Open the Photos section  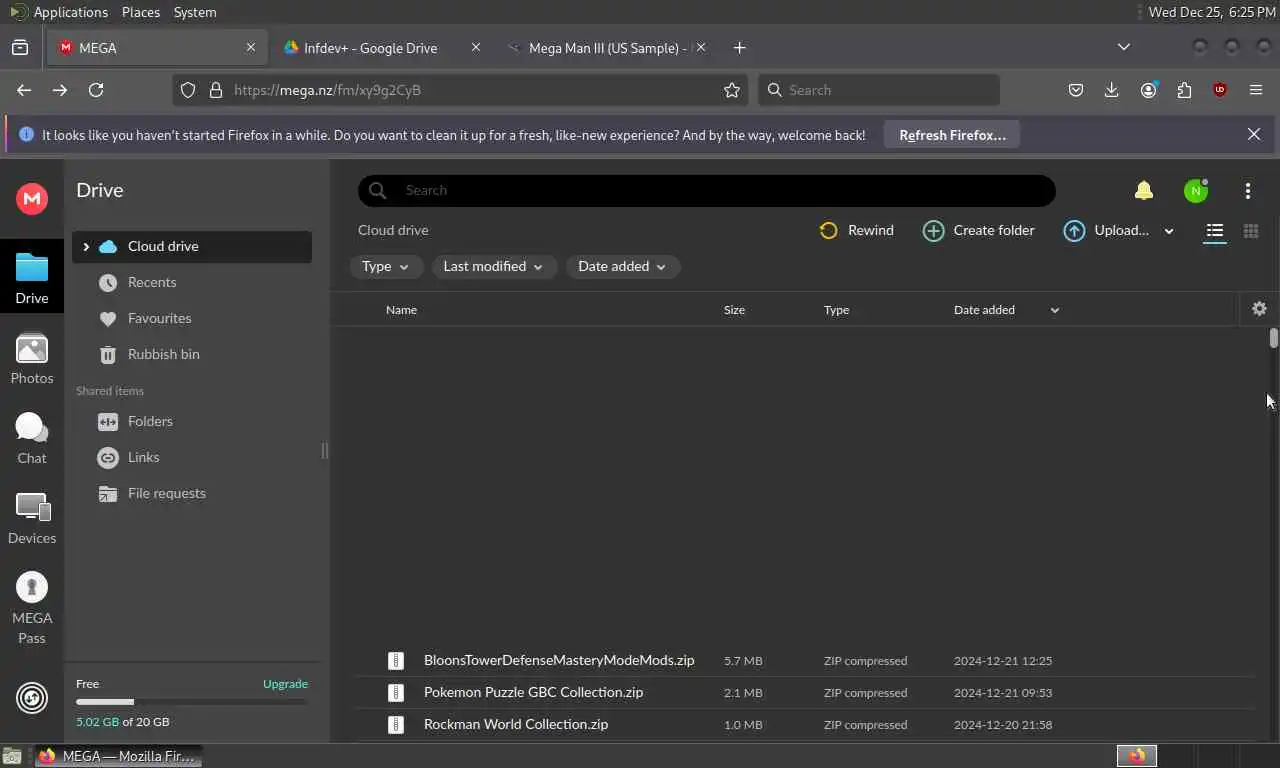point(32,358)
